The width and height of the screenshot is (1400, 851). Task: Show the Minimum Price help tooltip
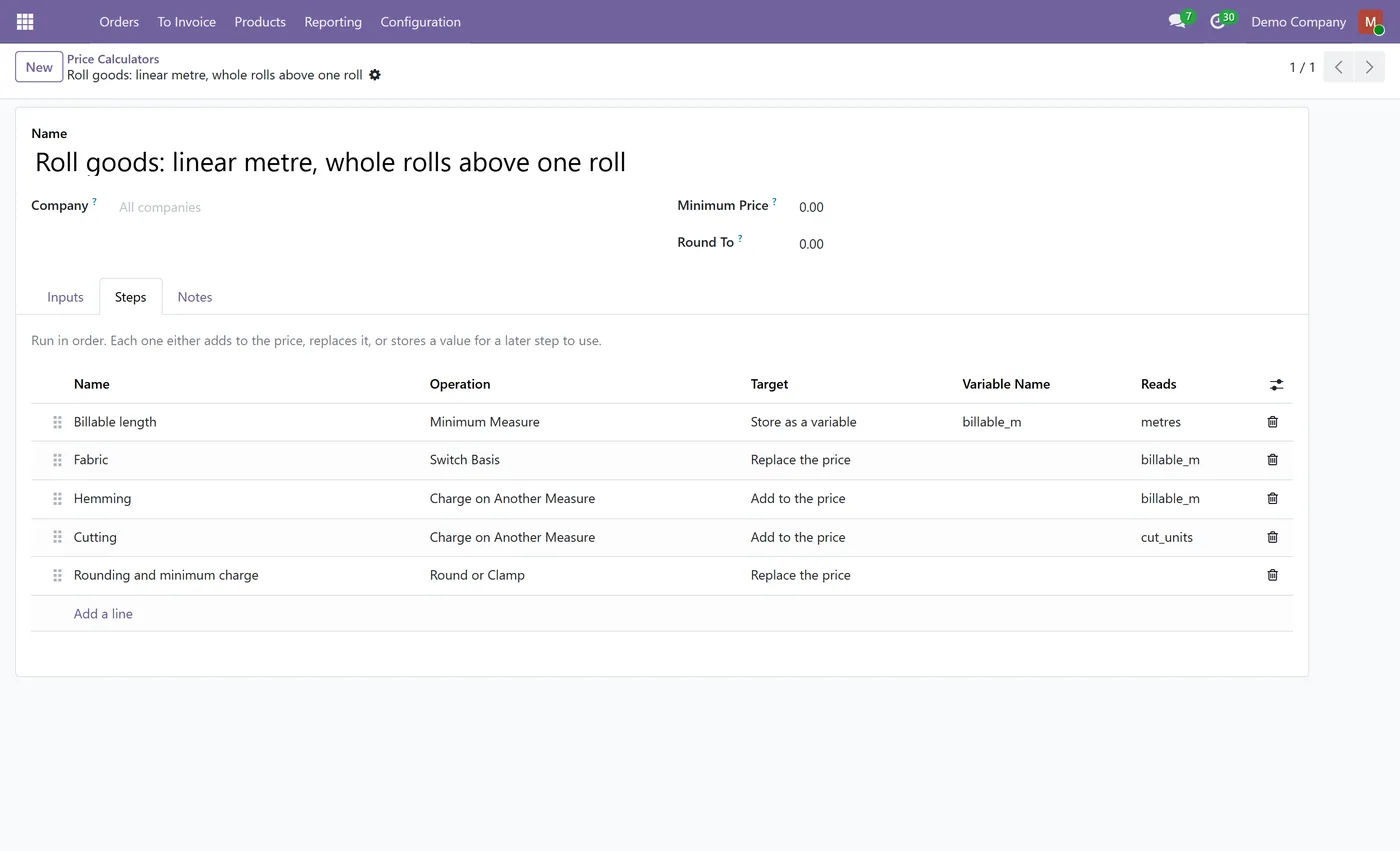click(x=774, y=201)
